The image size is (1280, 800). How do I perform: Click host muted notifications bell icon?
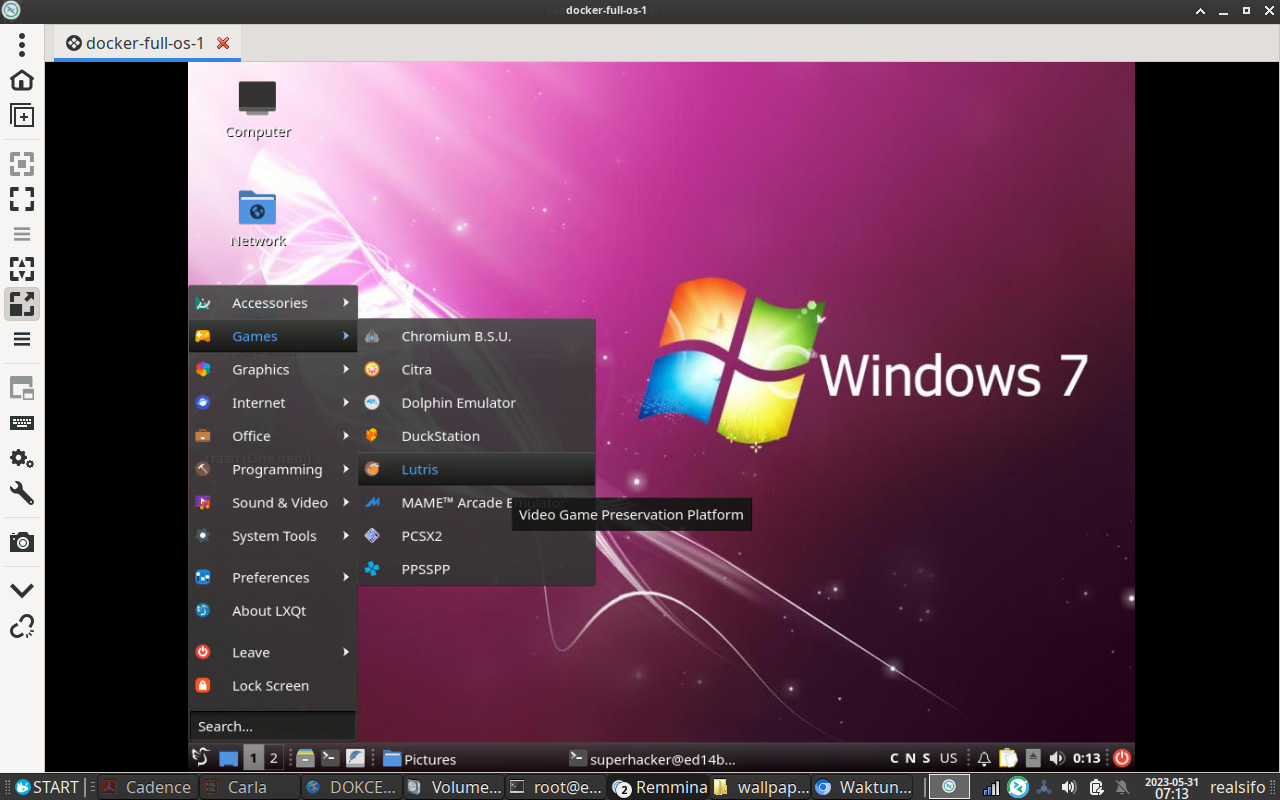coord(1122,788)
